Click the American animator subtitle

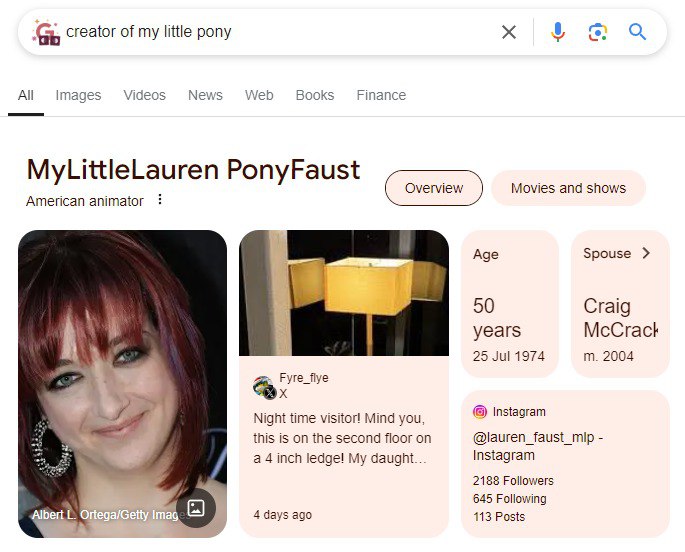click(85, 201)
